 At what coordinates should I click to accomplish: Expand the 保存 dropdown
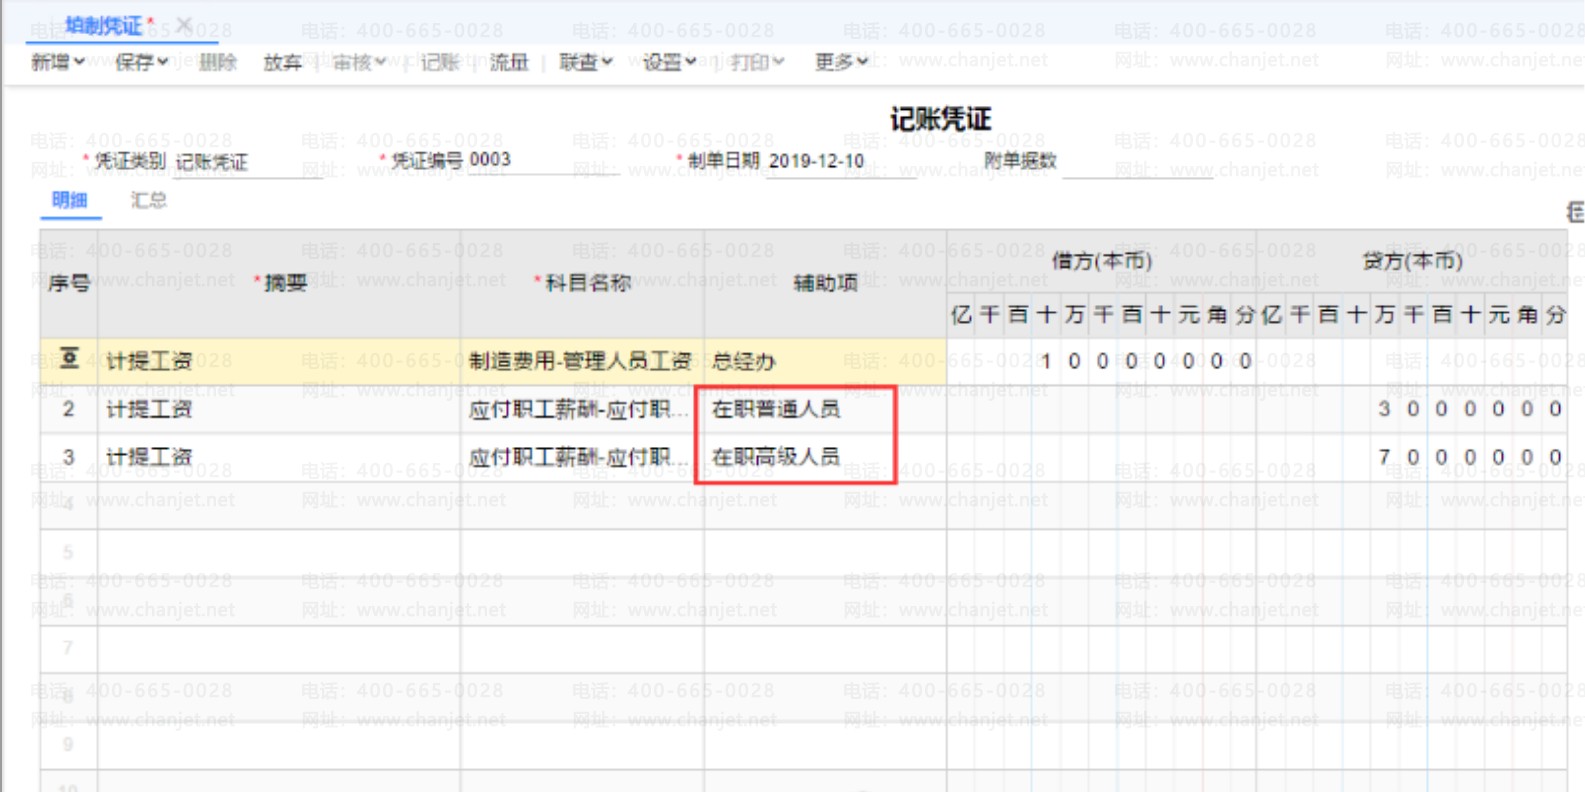click(x=142, y=62)
